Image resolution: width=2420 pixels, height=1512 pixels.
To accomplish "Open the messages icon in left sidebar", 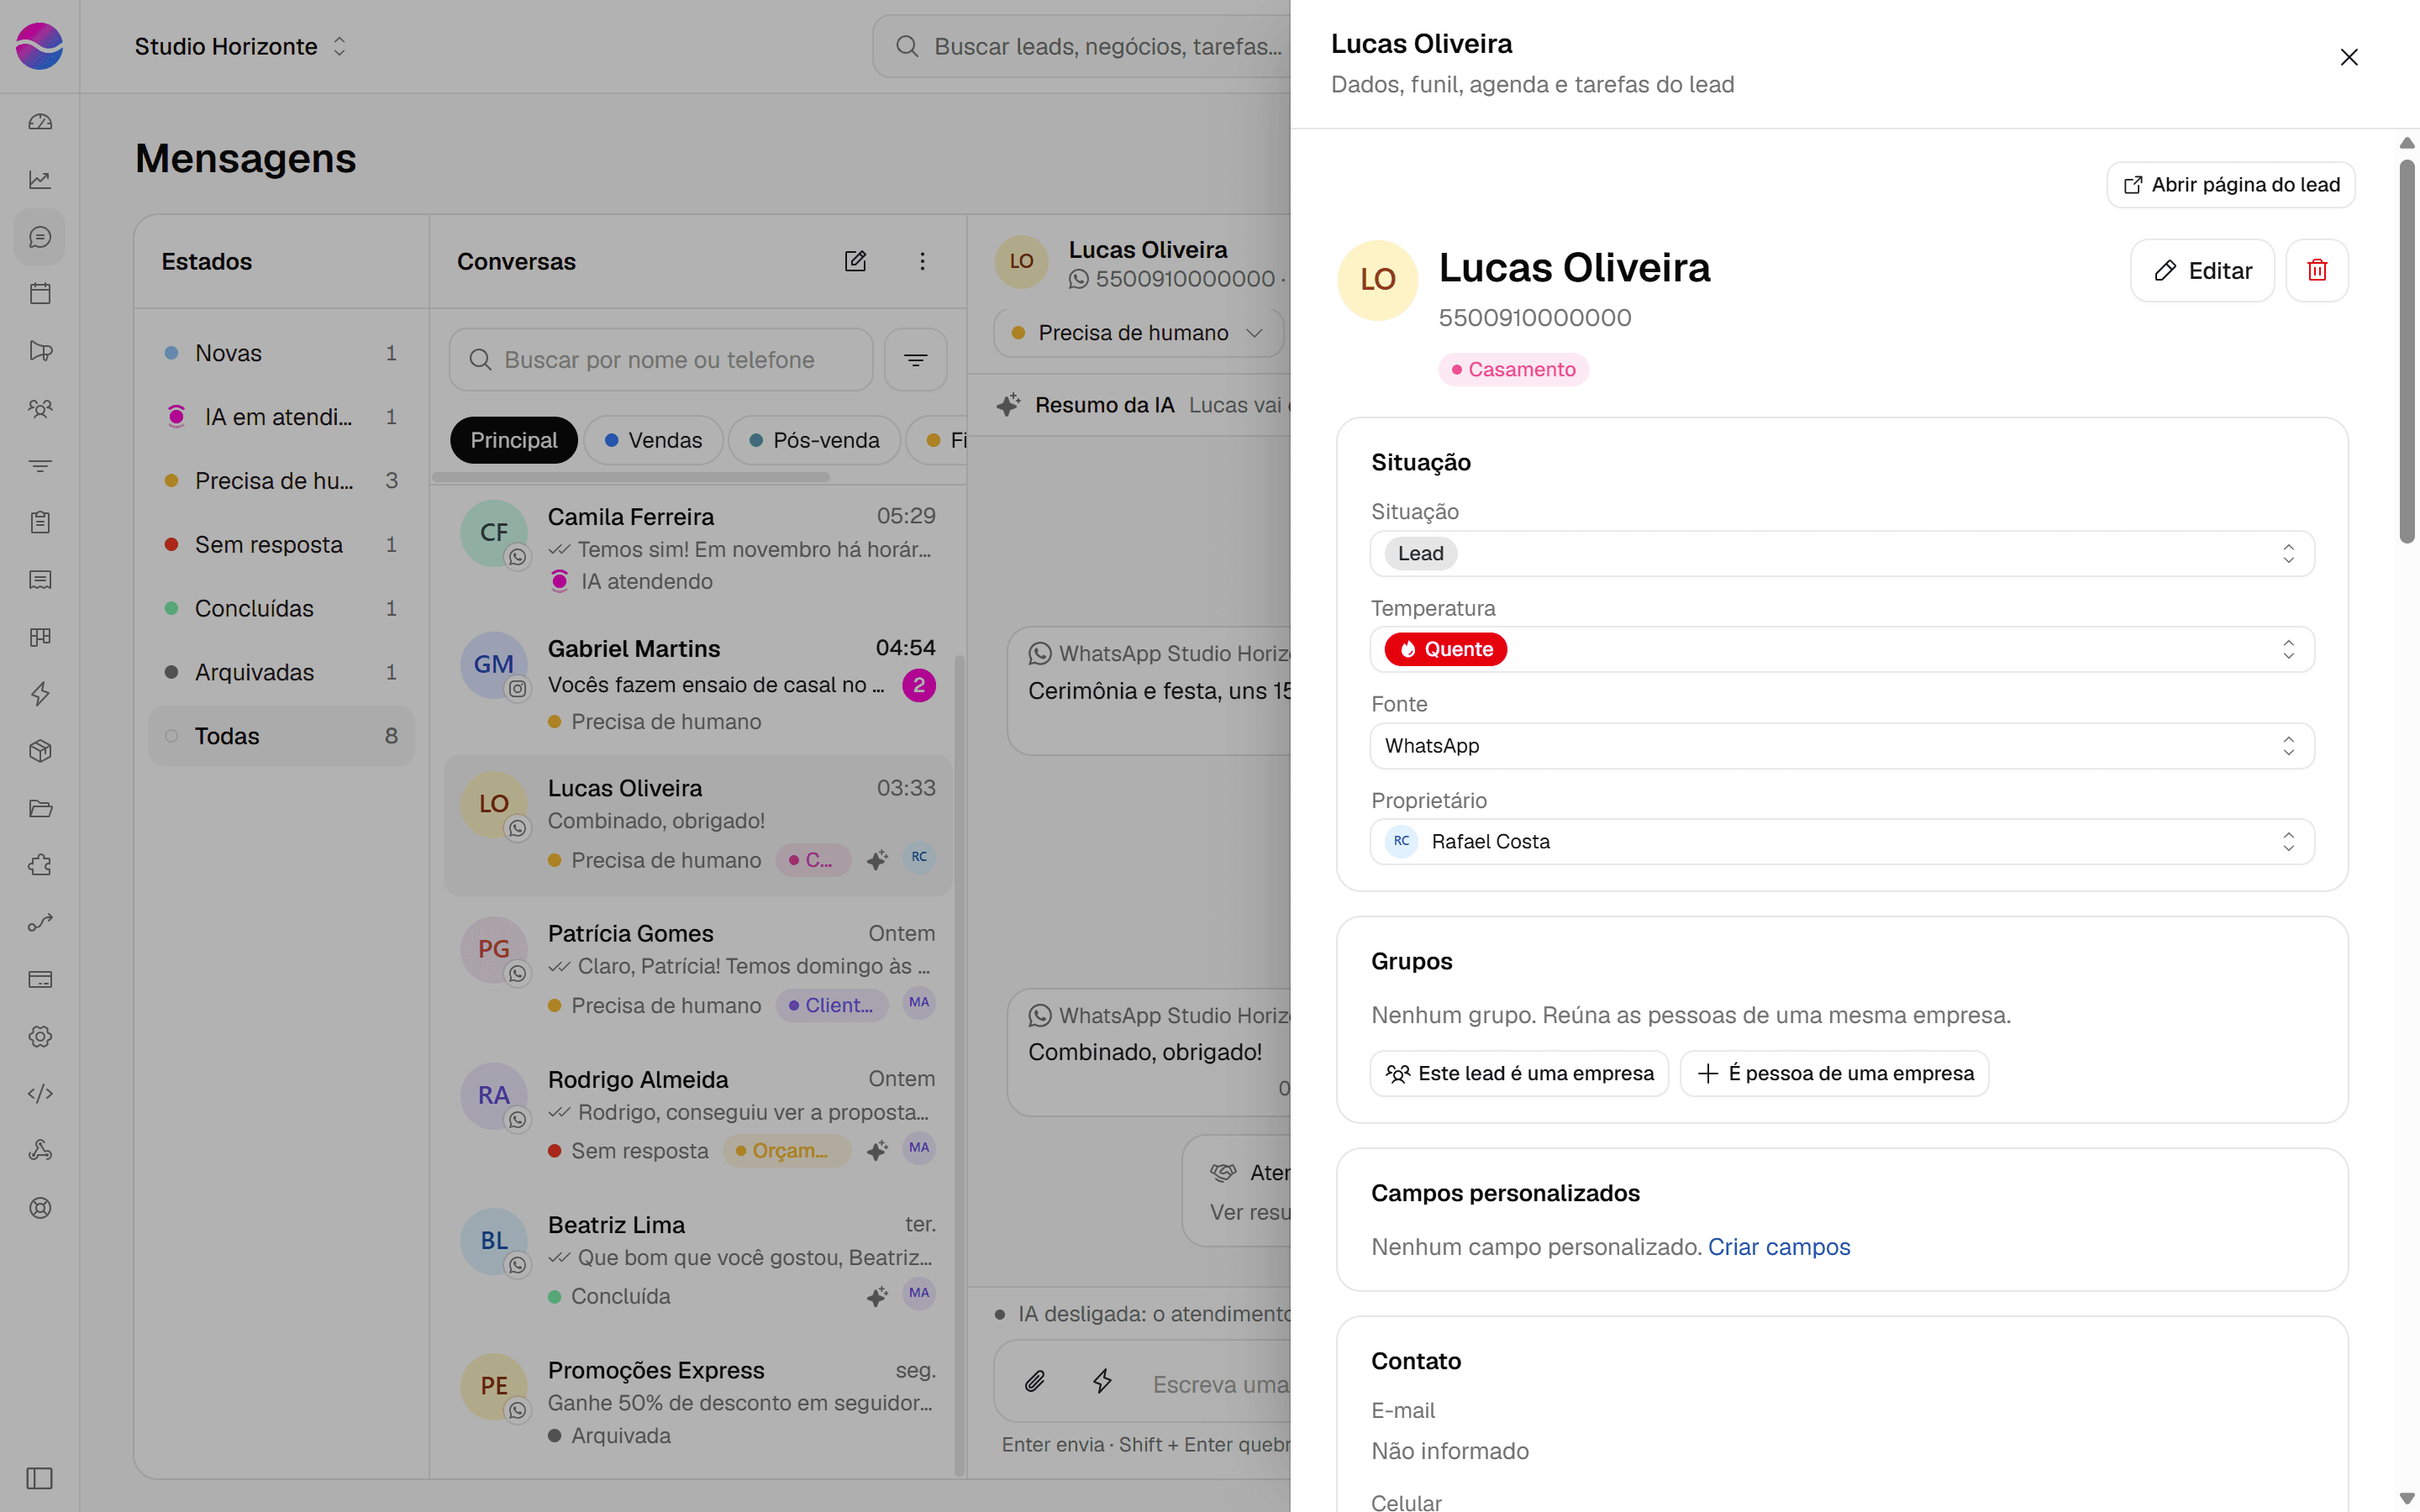I will pyautogui.click(x=40, y=237).
